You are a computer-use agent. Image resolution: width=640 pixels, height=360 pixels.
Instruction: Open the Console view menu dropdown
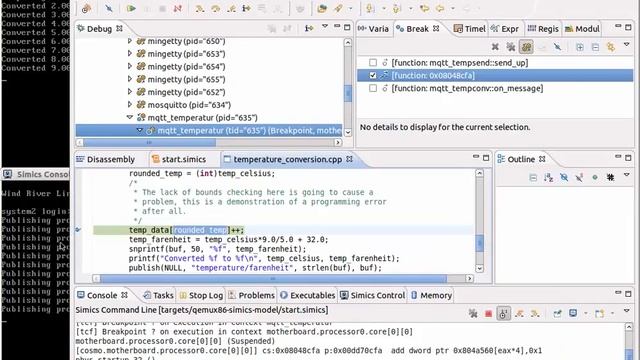click(x=627, y=311)
